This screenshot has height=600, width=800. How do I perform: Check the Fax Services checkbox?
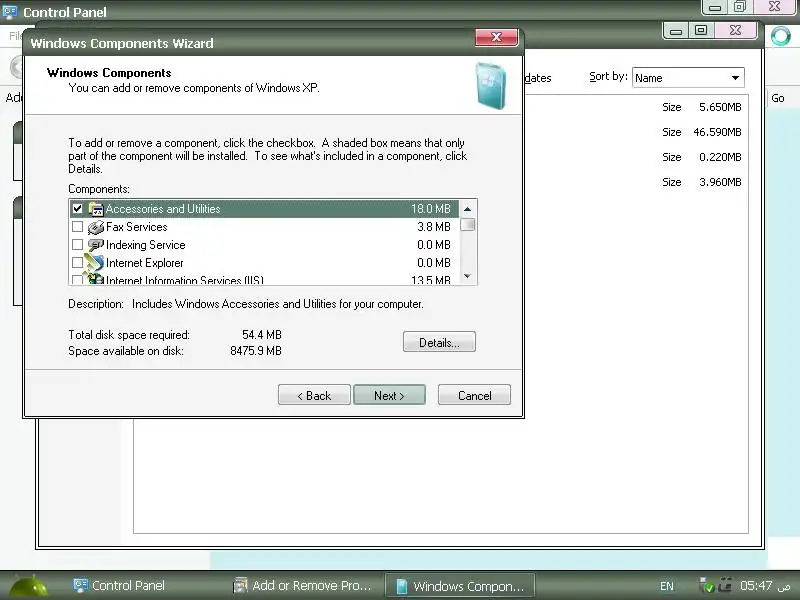tap(78, 227)
